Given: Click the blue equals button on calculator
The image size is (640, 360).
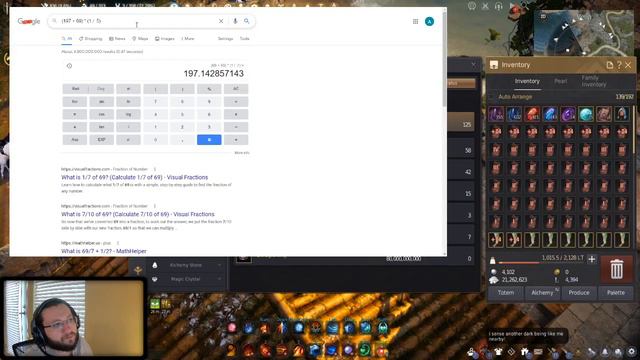Looking at the screenshot, I should click(x=209, y=140).
